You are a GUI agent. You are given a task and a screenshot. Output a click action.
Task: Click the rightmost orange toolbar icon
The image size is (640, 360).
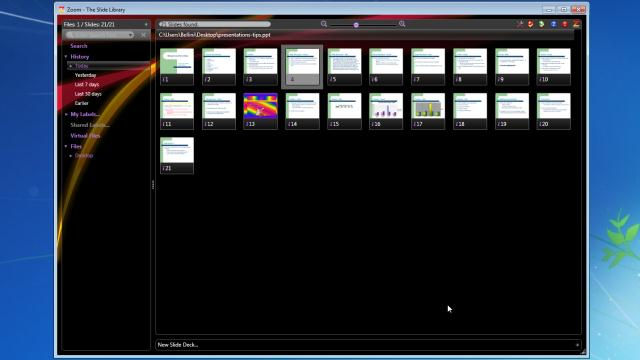[x=576, y=24]
